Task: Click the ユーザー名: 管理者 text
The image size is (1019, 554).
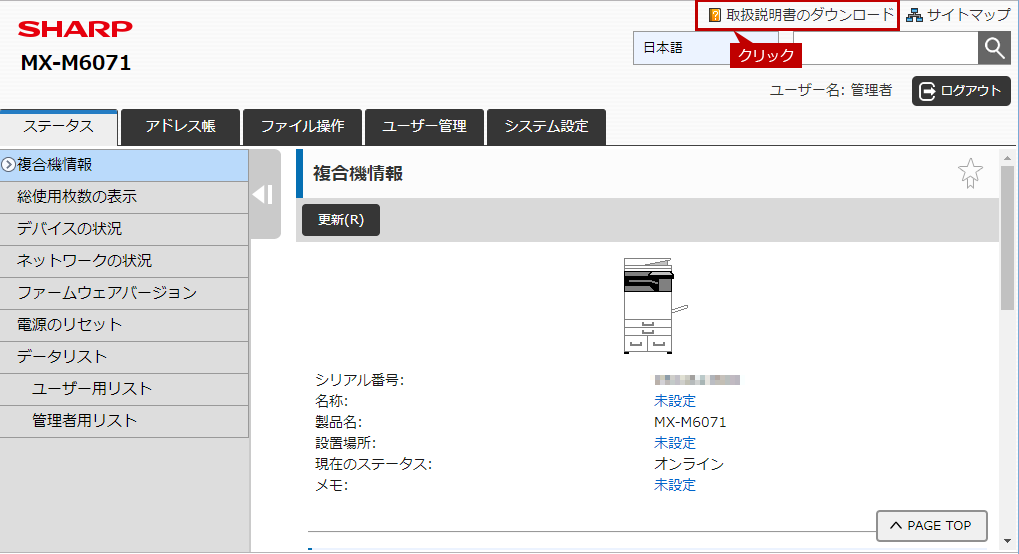Action: (831, 90)
